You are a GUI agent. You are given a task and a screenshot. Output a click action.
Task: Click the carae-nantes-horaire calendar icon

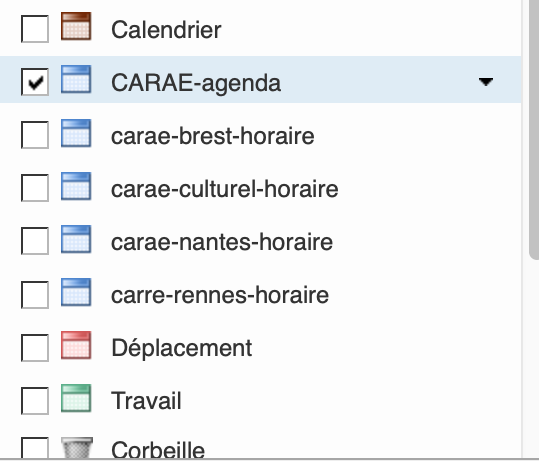tap(76, 239)
